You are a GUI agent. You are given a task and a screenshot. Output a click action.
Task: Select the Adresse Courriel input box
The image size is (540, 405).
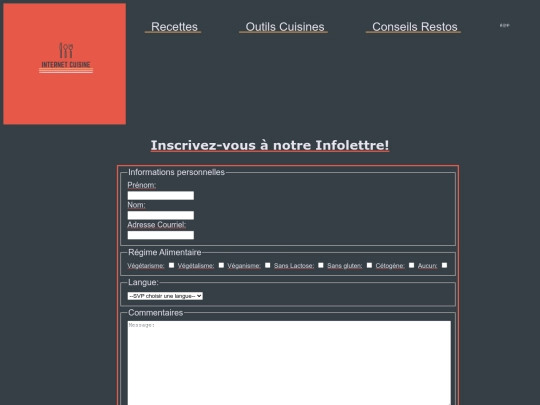[160, 235]
